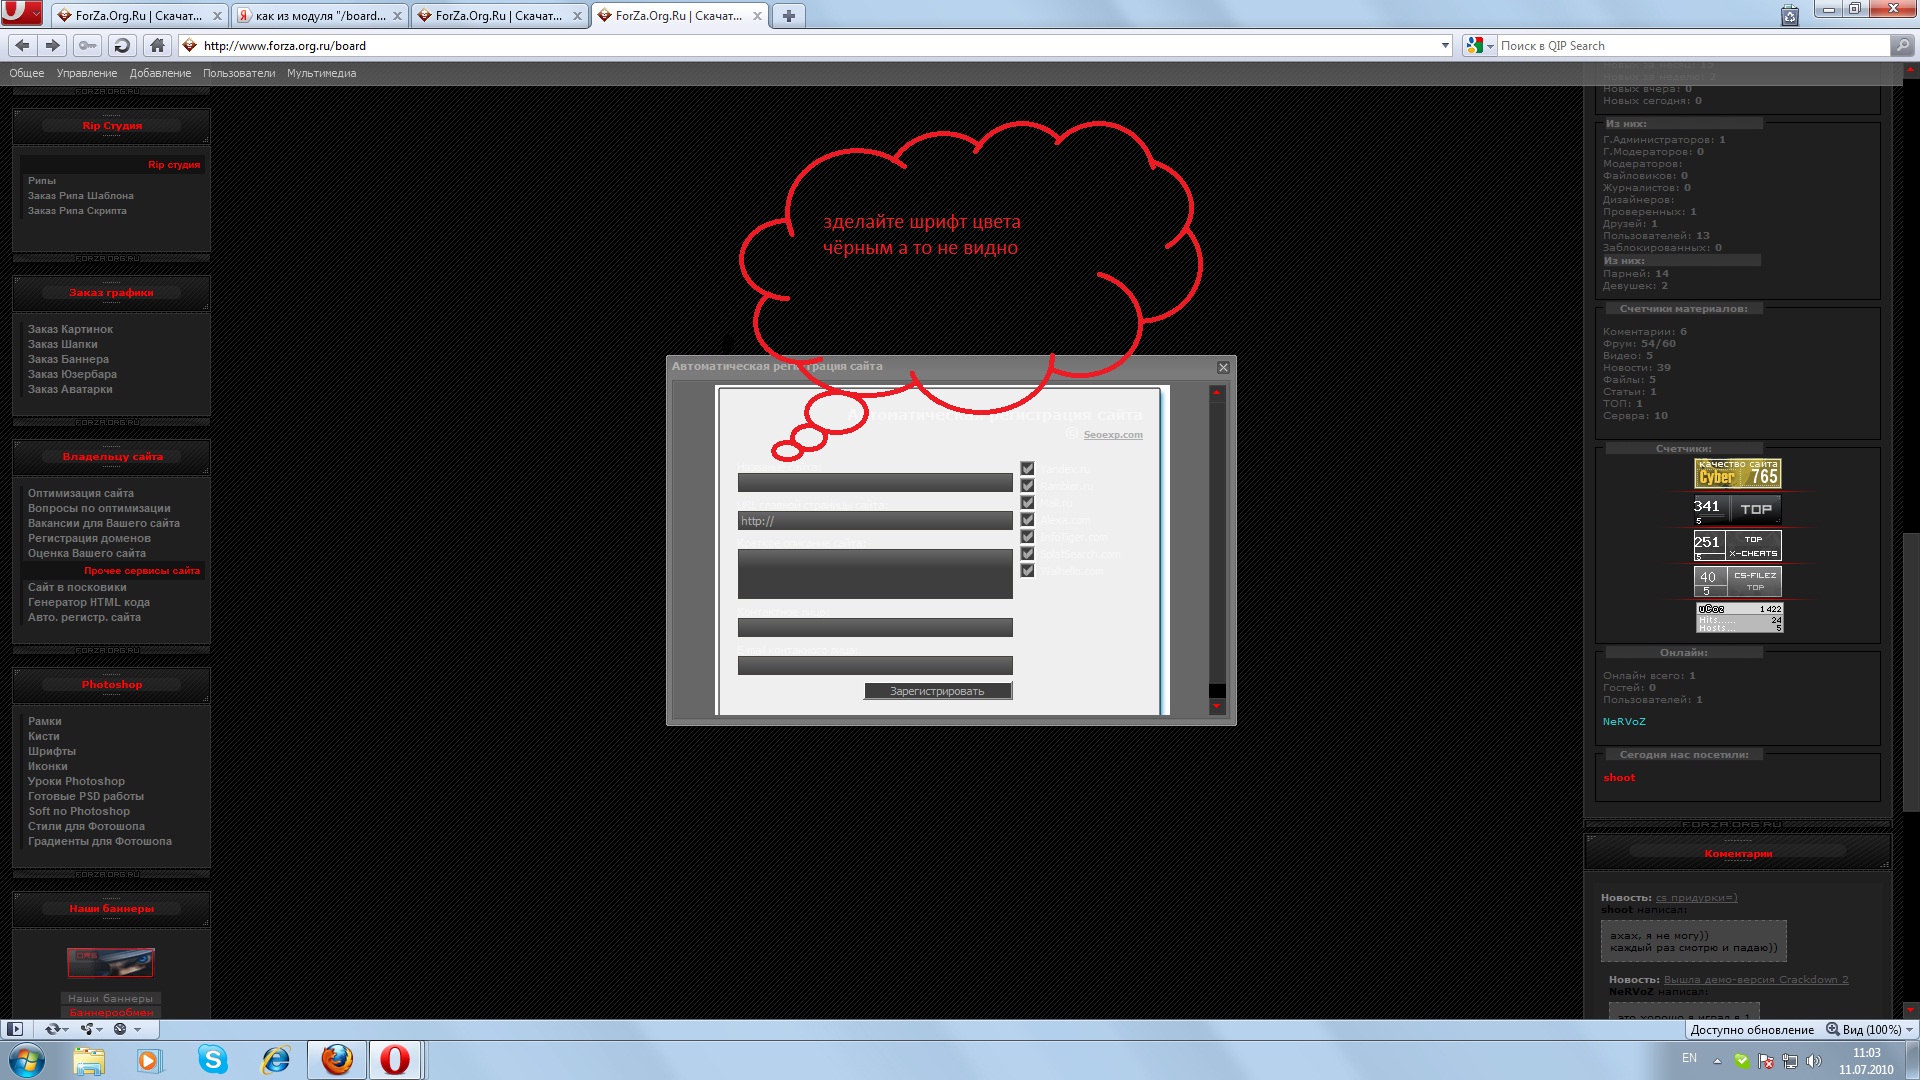Expand the search engine selector dropdown

(1479, 45)
